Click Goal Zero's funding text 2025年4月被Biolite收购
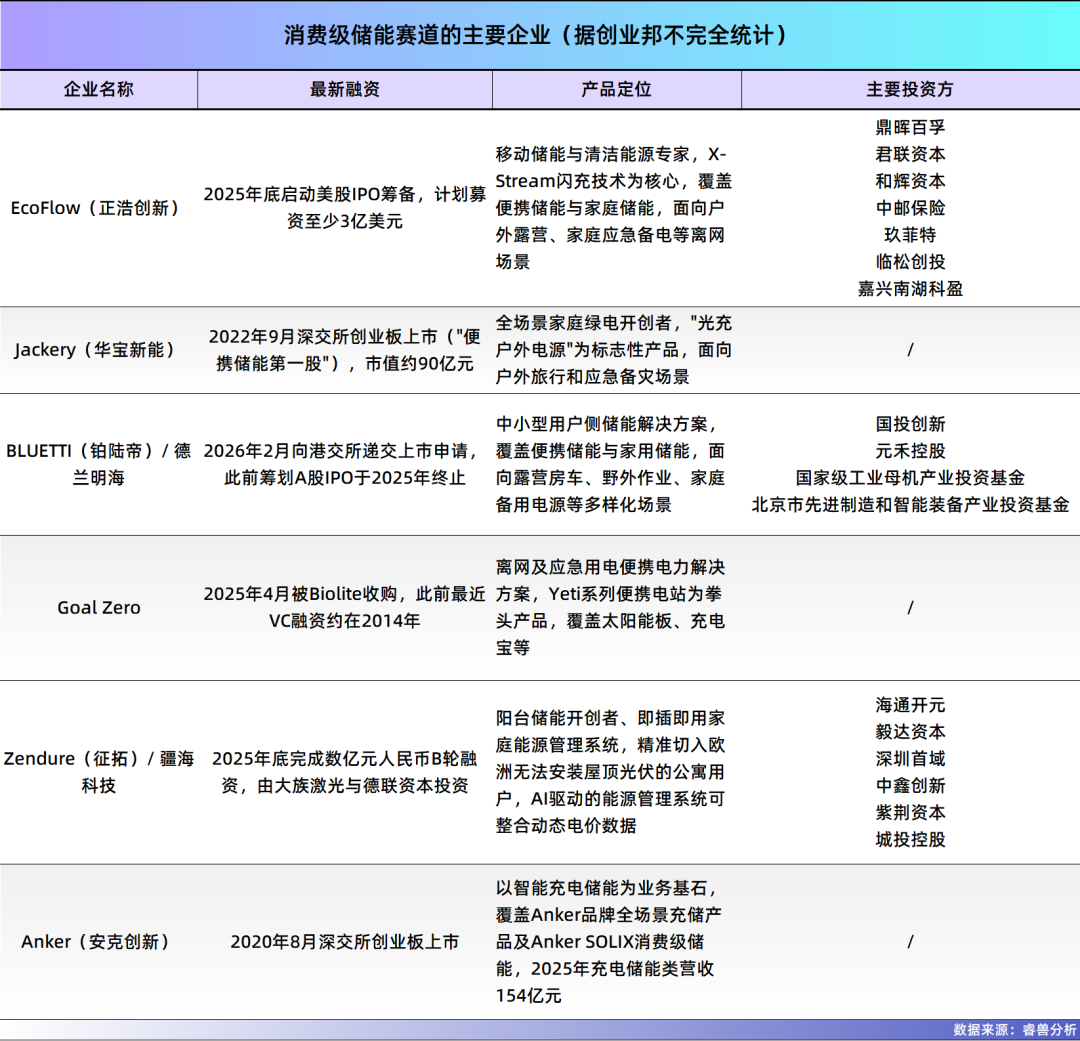Image resolution: width=1080 pixels, height=1041 pixels. [x=300, y=594]
